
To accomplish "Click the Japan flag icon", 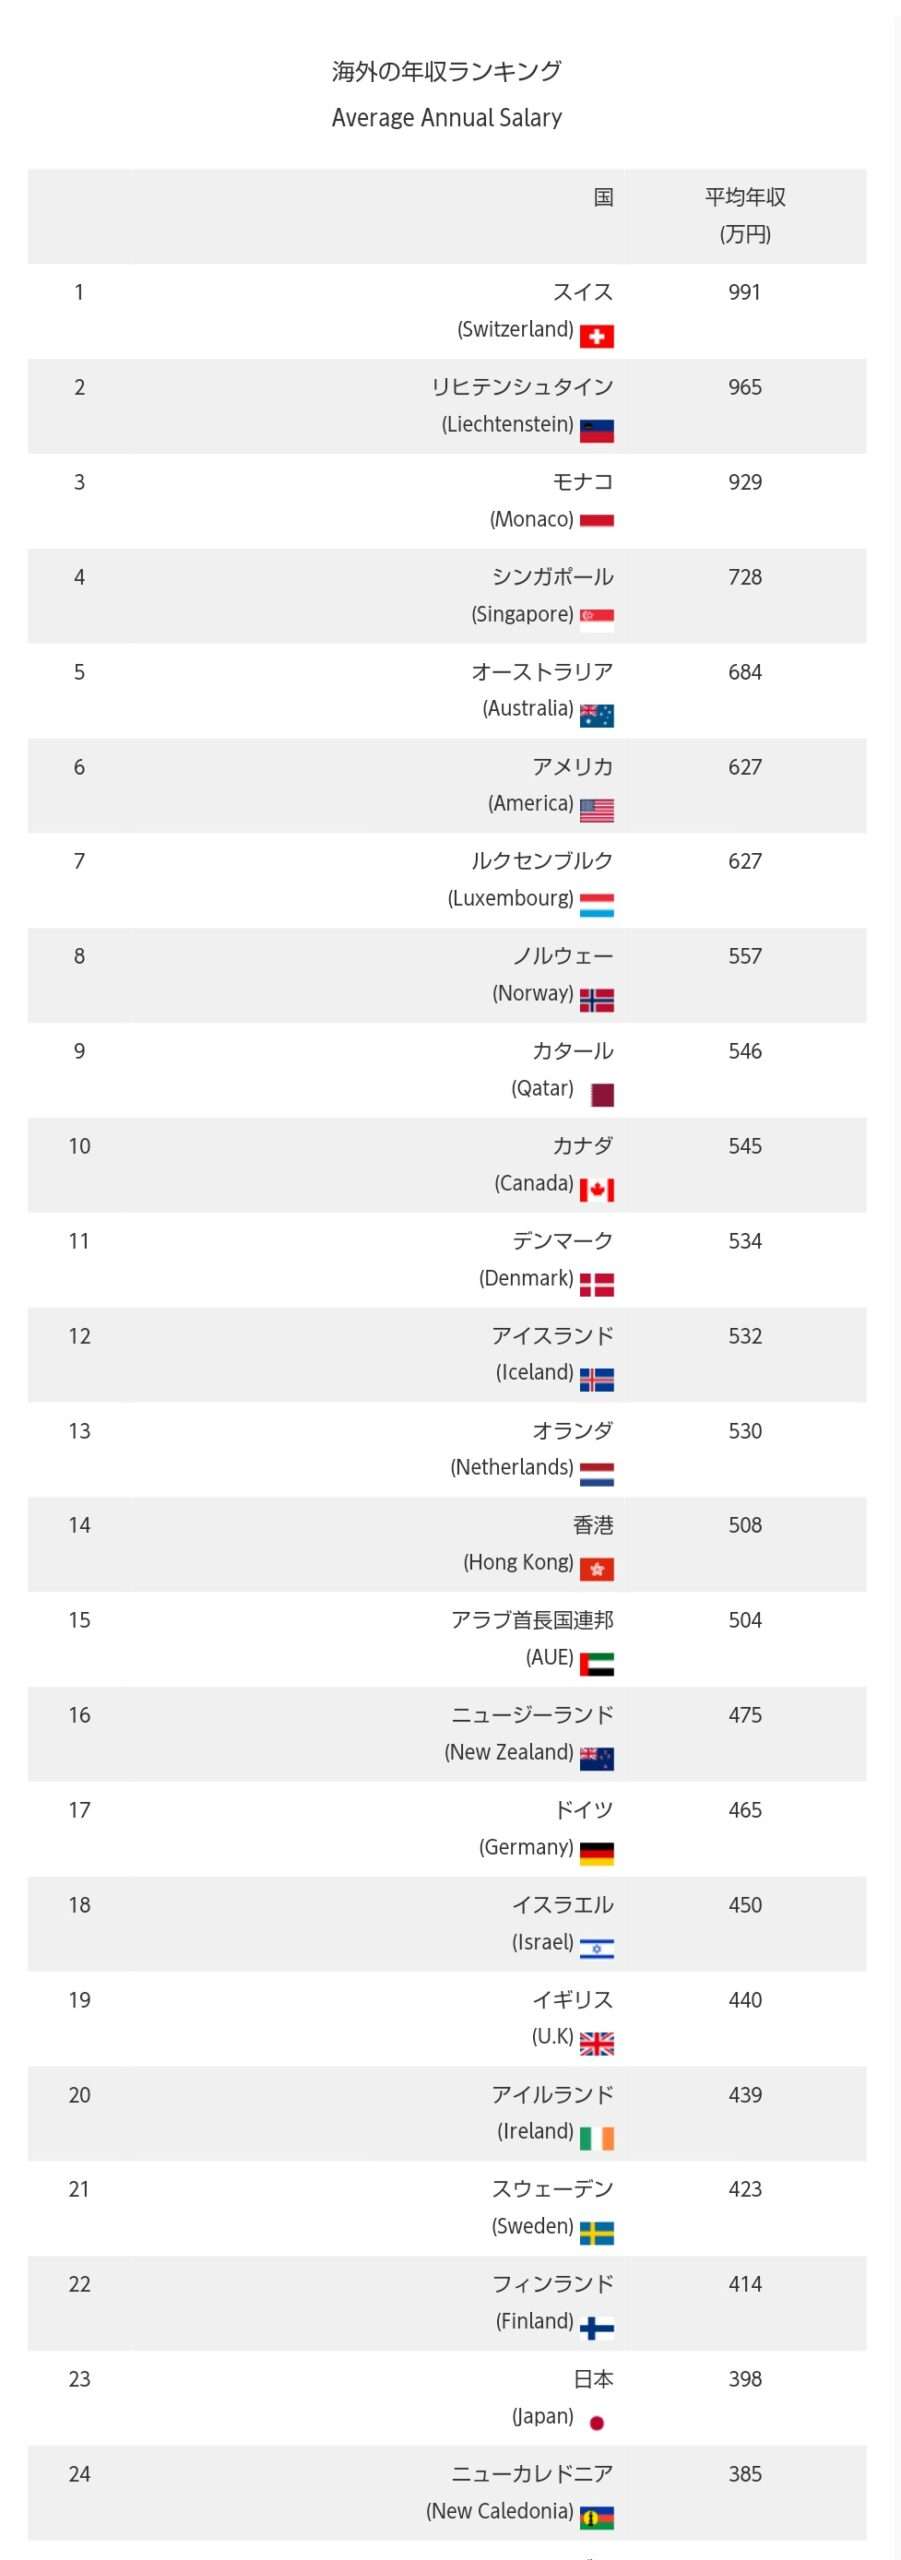I will [x=597, y=2423].
